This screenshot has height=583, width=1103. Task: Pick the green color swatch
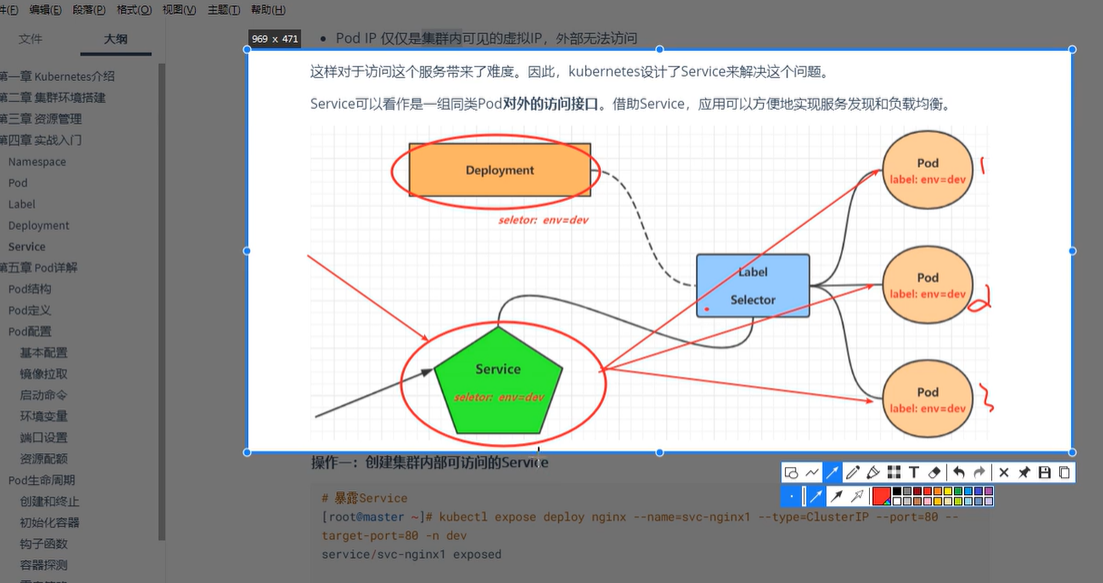958,491
